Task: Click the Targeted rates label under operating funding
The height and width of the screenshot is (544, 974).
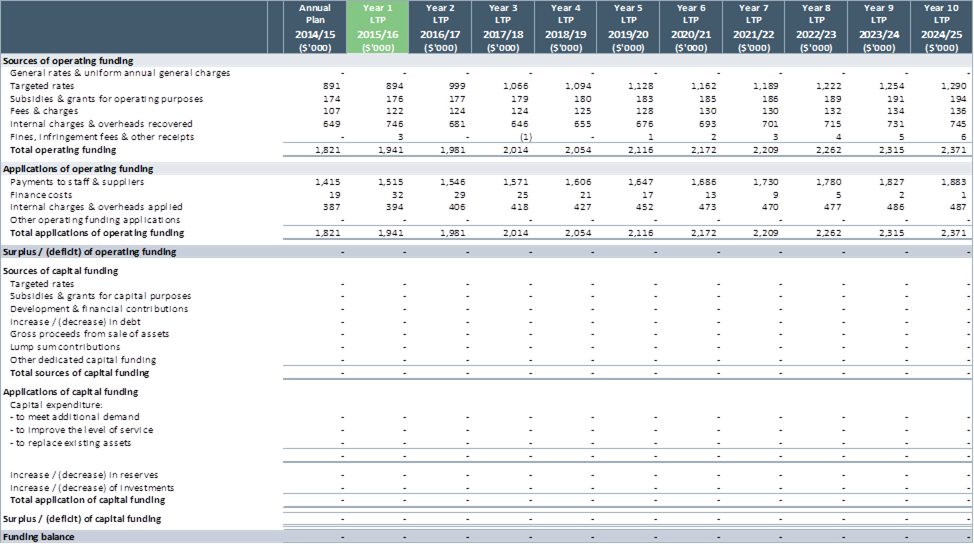Action: point(42,86)
